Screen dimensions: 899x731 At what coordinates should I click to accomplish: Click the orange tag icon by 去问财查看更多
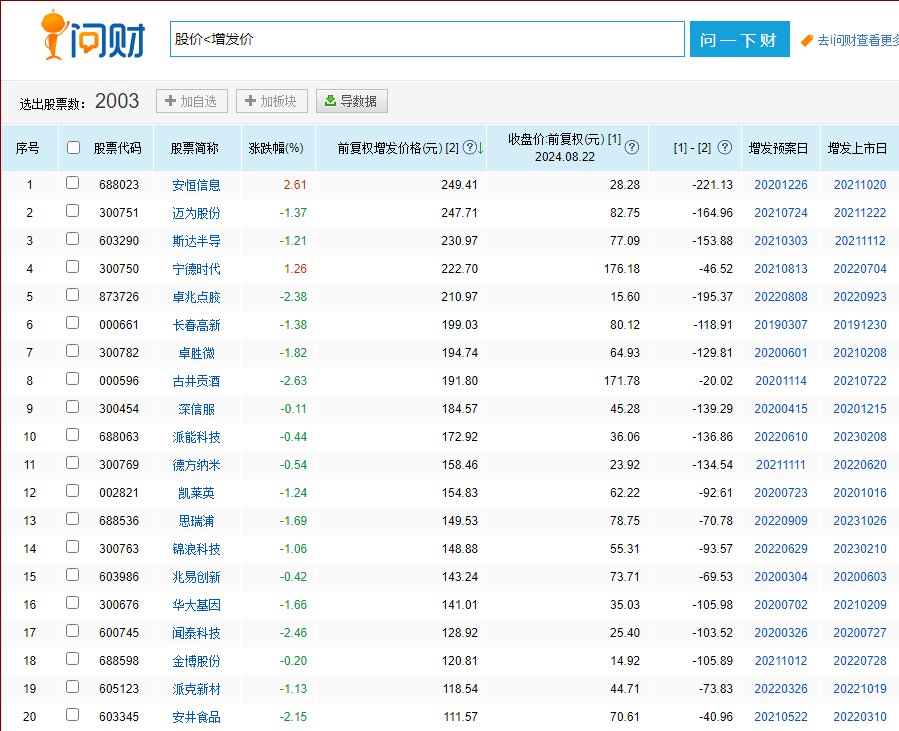pos(807,40)
